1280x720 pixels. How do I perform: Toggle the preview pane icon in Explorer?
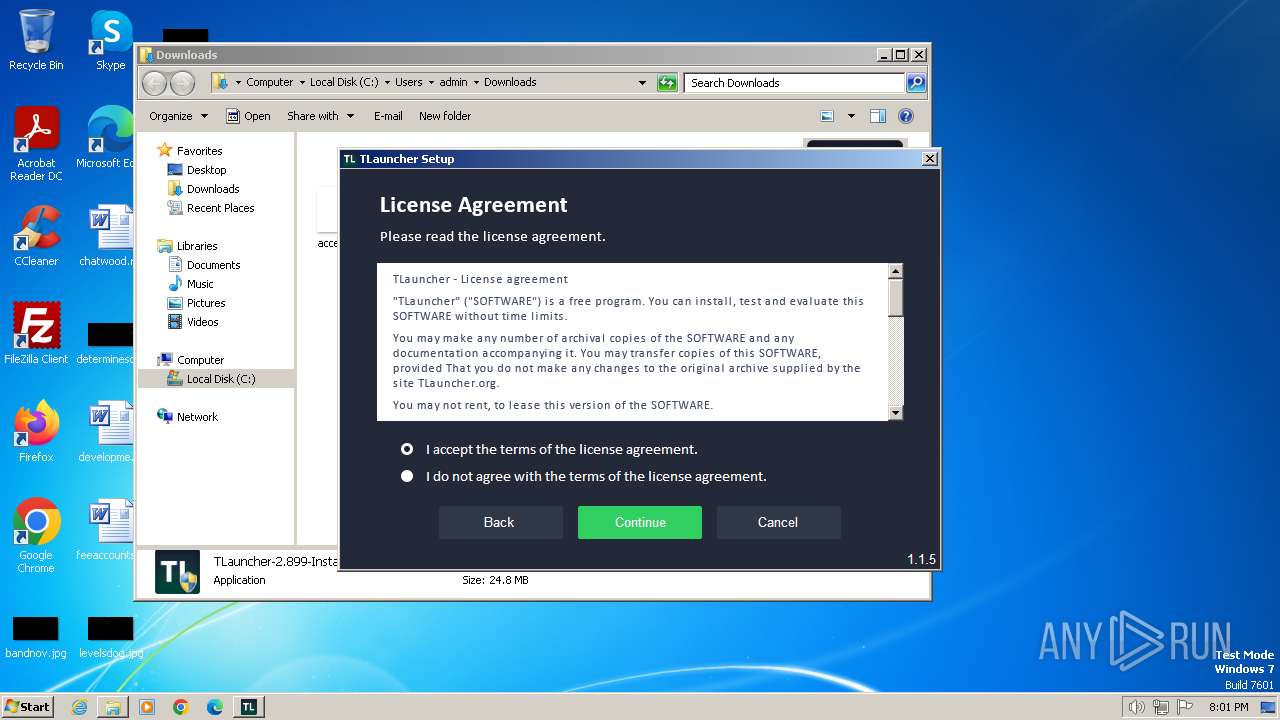878,116
